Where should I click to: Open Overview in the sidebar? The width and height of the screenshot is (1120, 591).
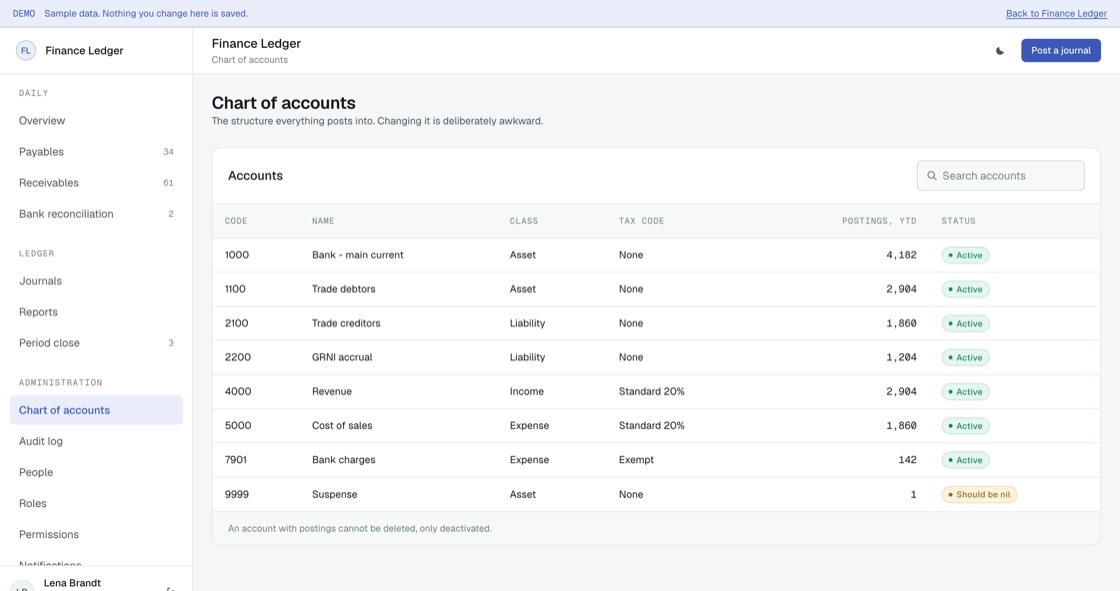[x=96, y=121]
